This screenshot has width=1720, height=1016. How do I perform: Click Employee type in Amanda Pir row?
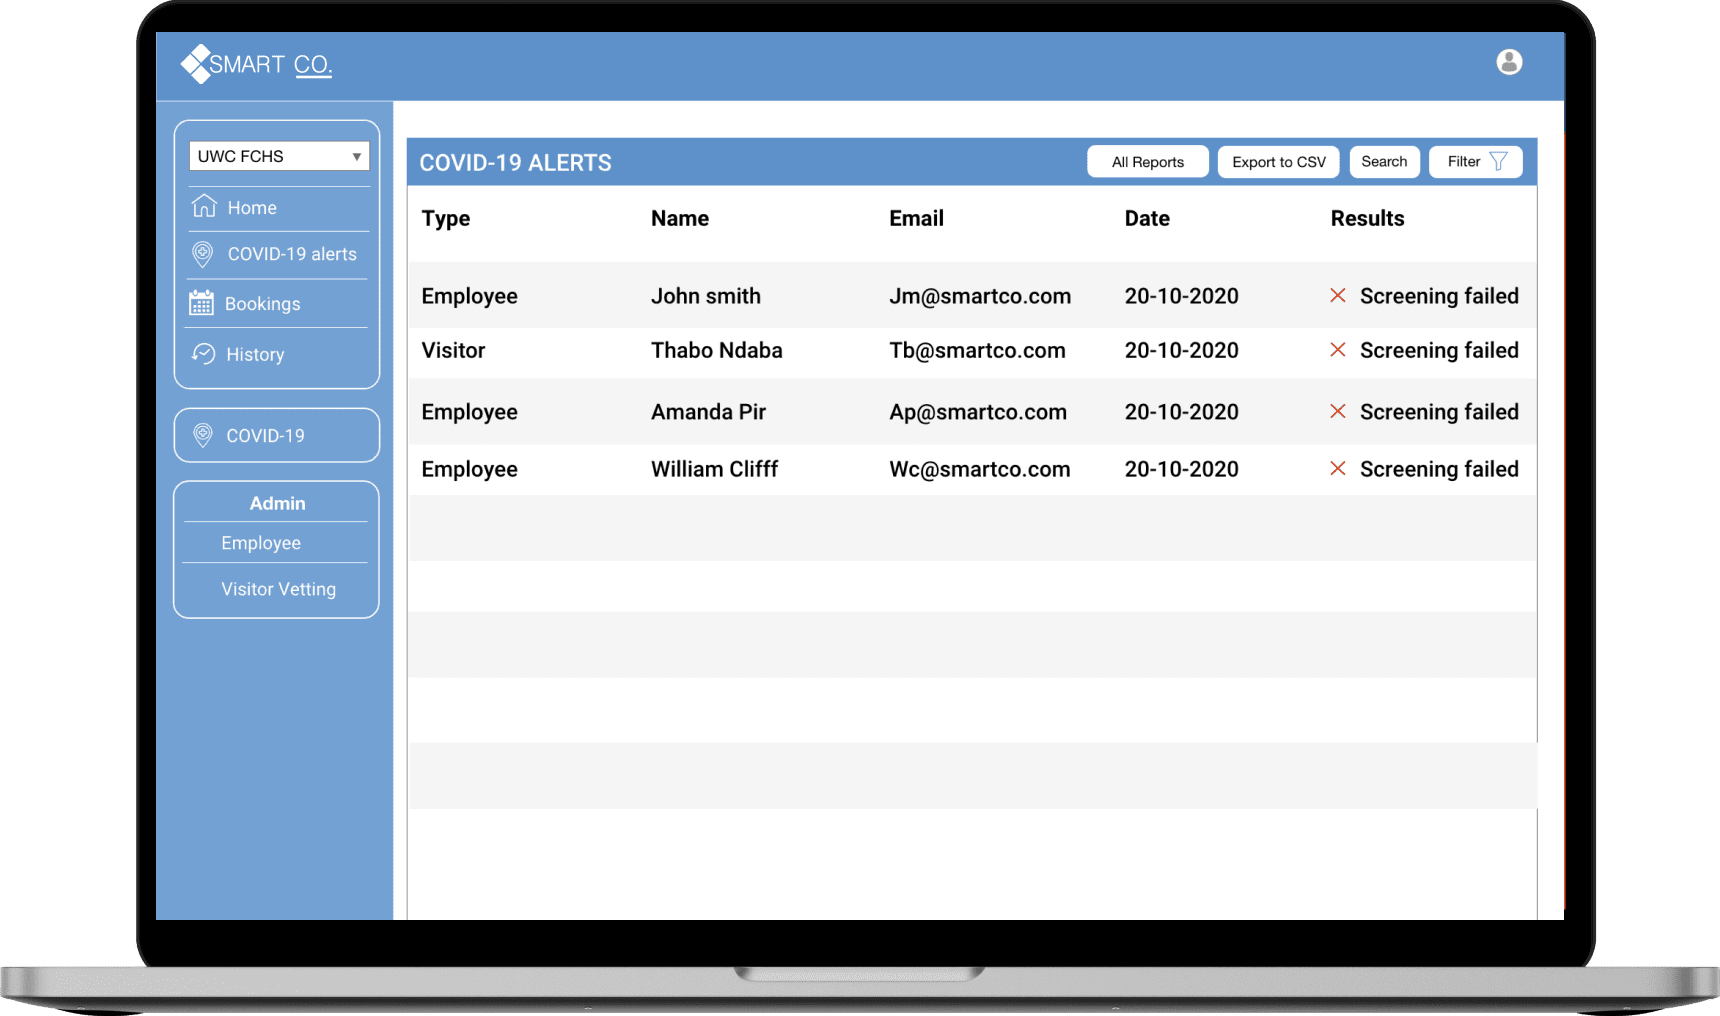[x=469, y=412]
